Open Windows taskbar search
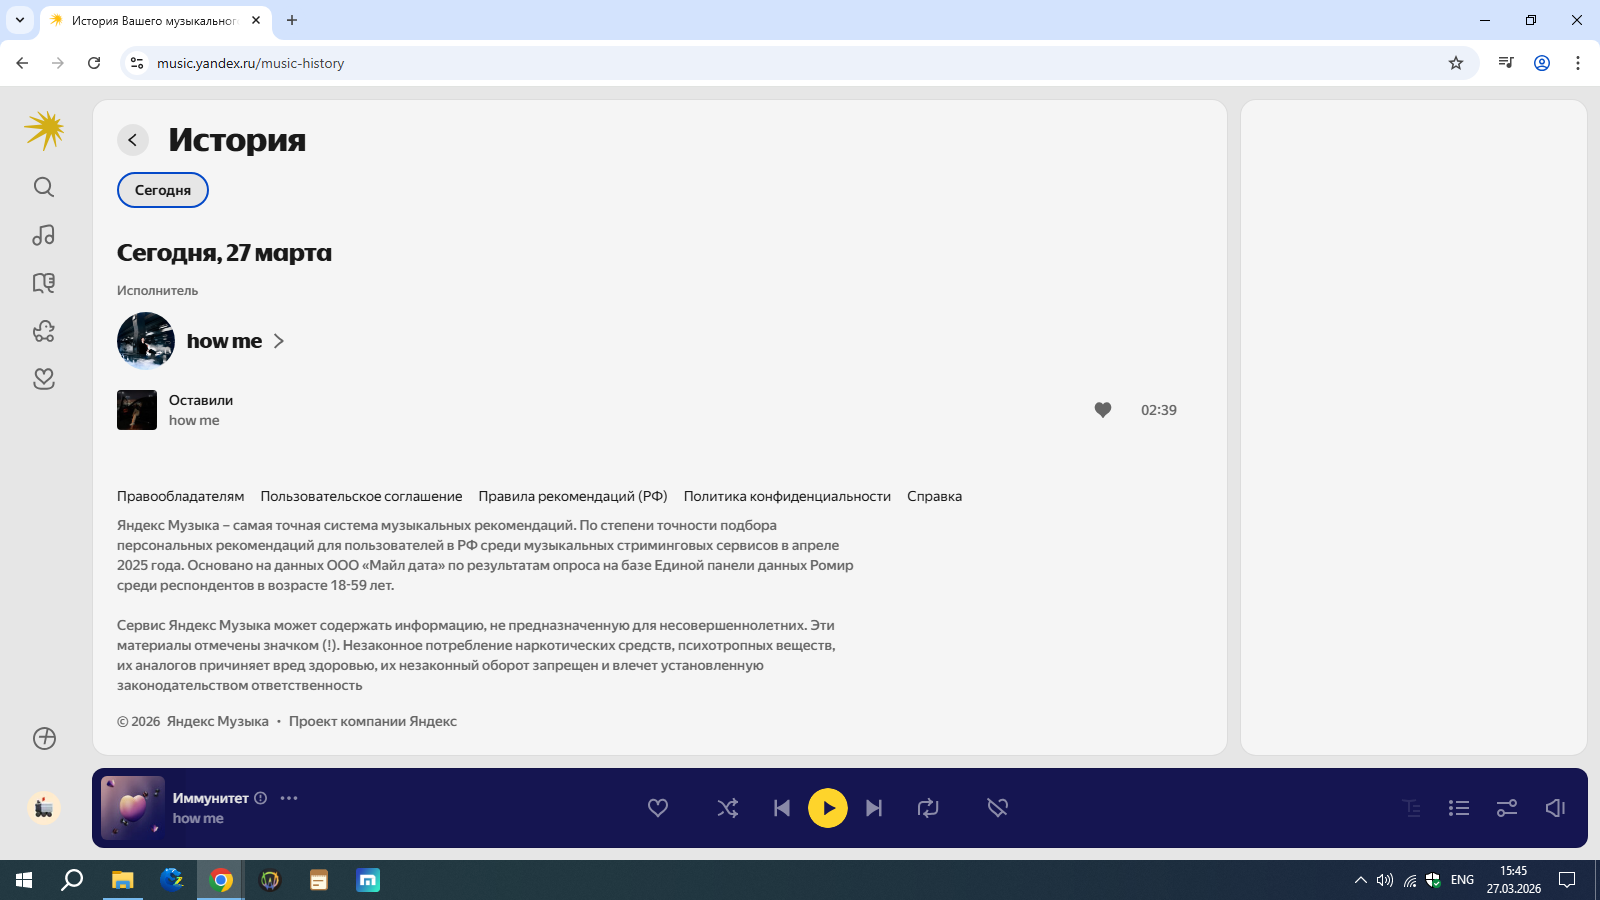The width and height of the screenshot is (1600, 900). 72,880
